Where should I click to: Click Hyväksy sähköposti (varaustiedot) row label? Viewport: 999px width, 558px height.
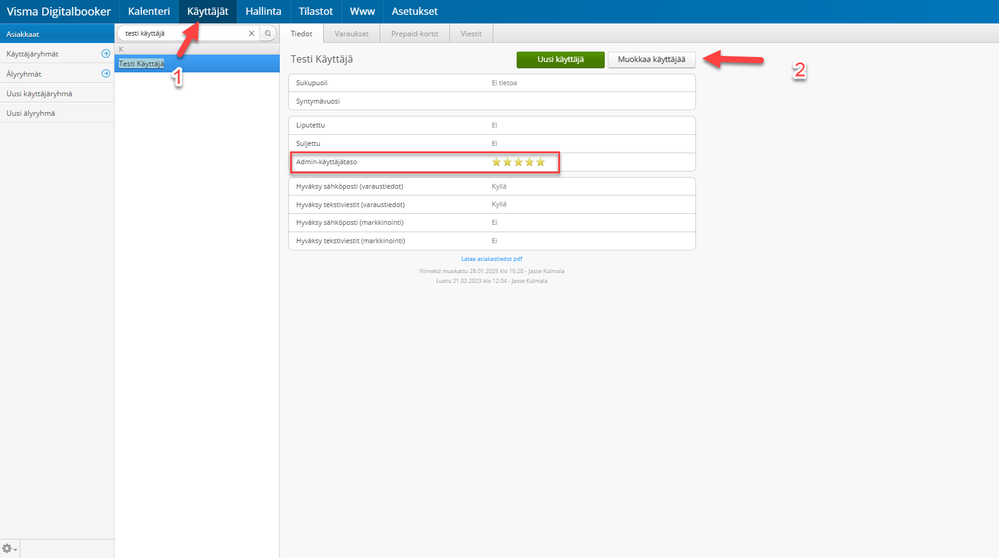click(350, 187)
